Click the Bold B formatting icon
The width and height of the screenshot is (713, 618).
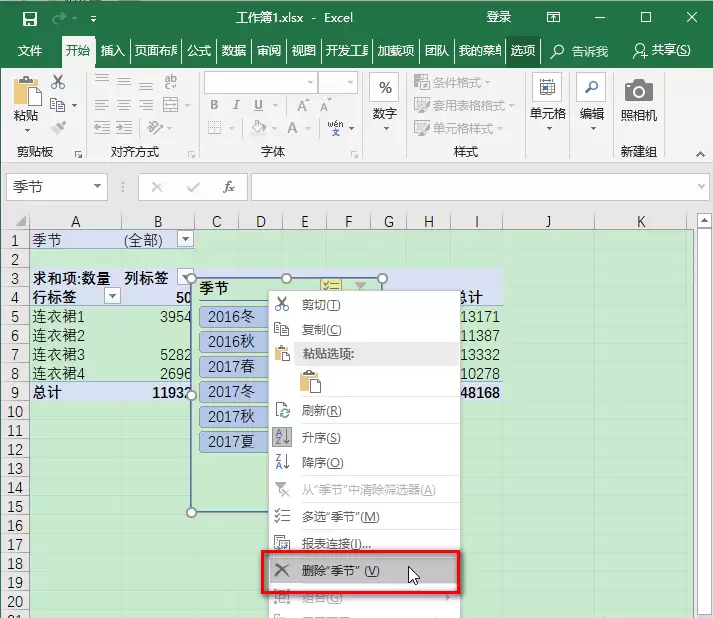coord(214,105)
